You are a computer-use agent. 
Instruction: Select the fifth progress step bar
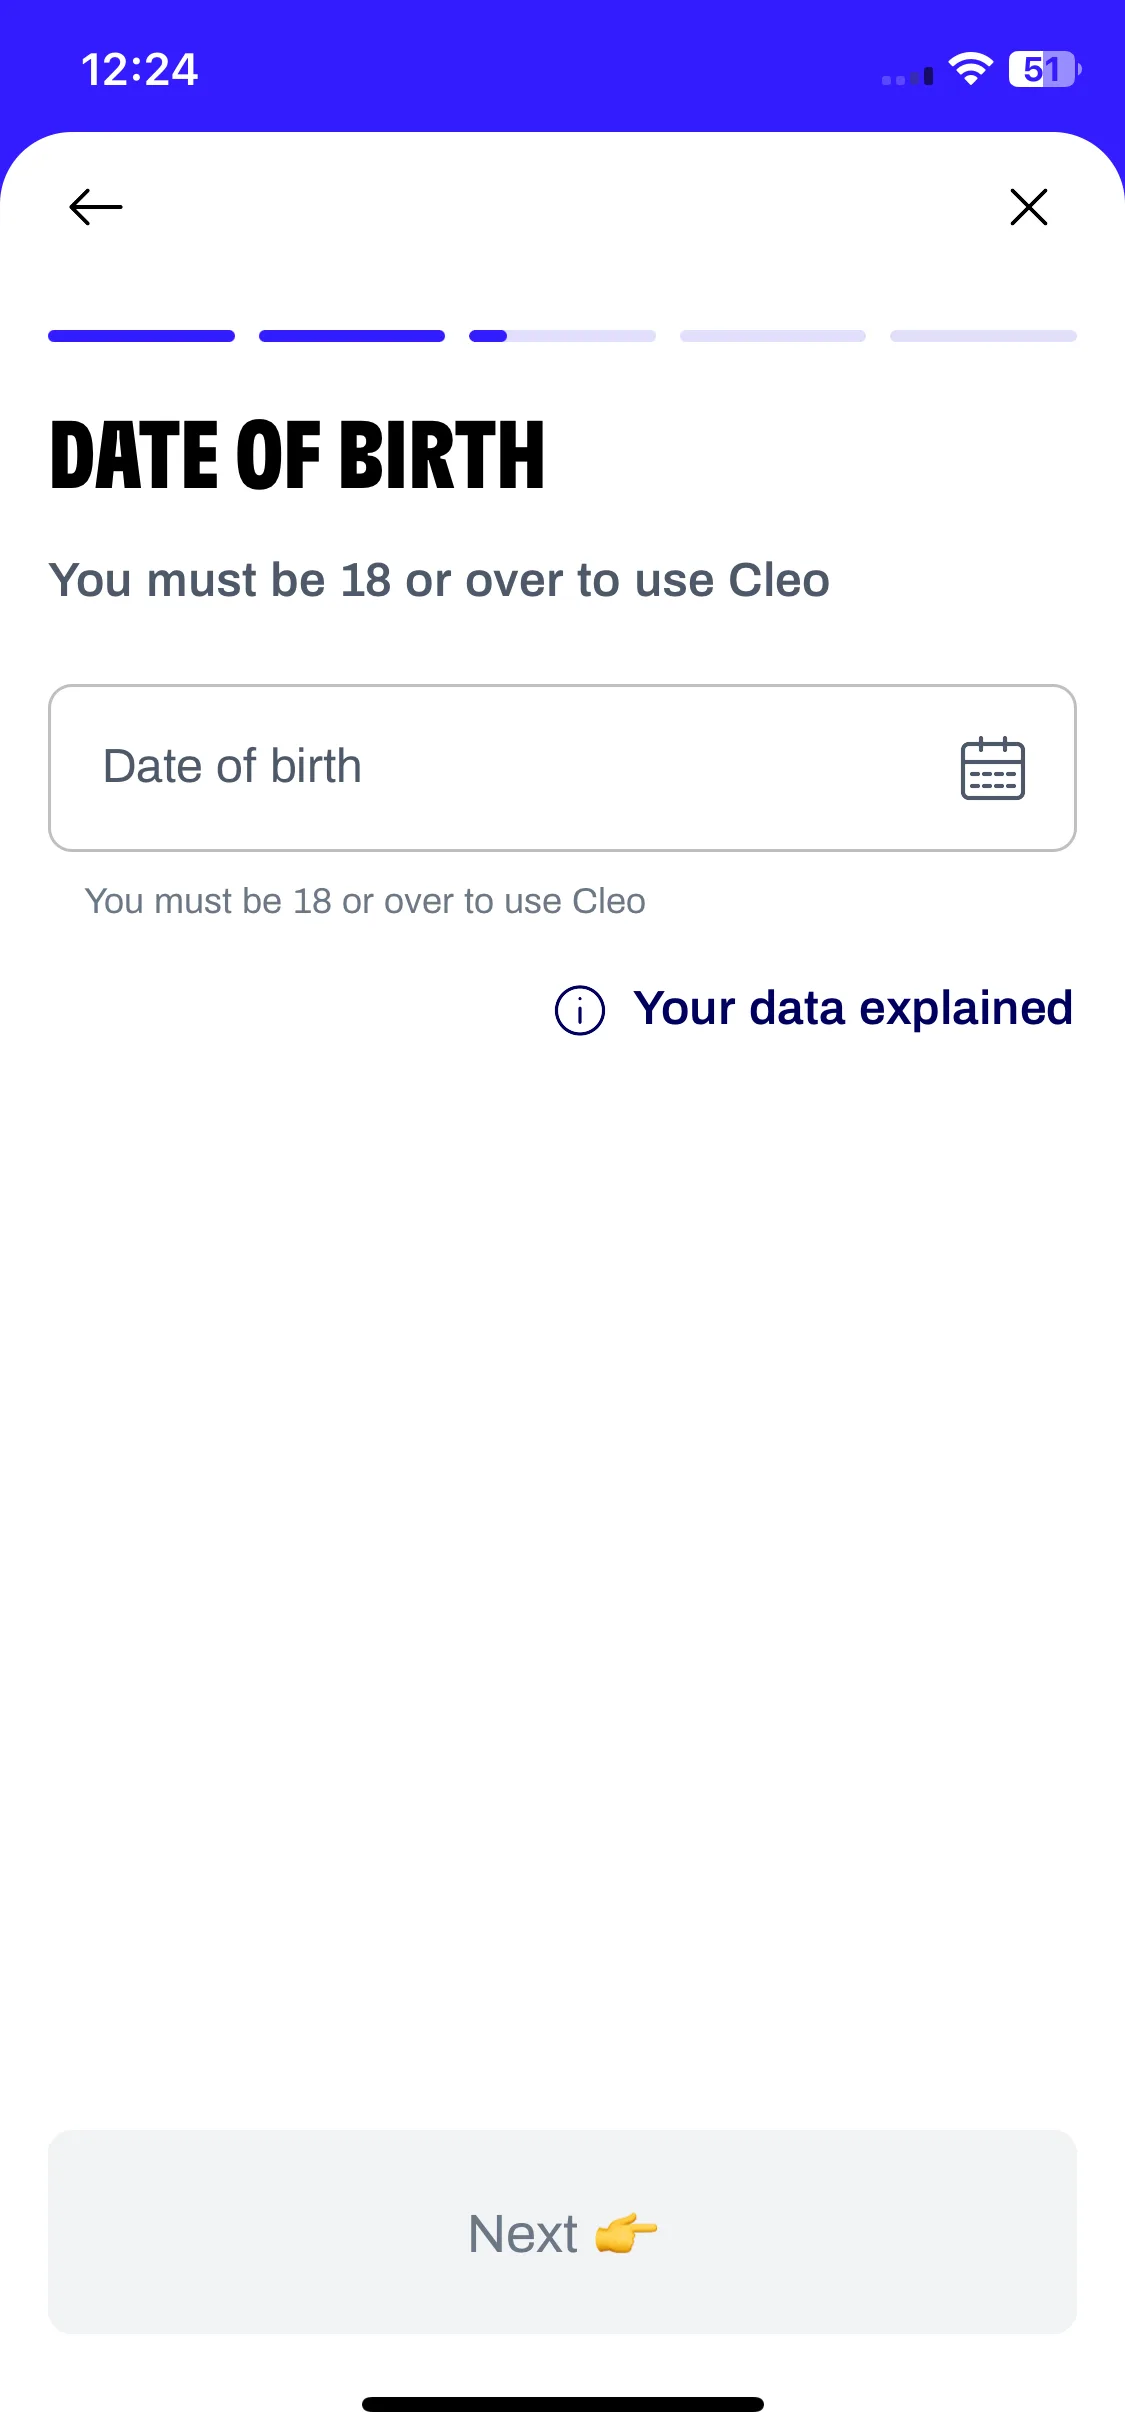[983, 336]
